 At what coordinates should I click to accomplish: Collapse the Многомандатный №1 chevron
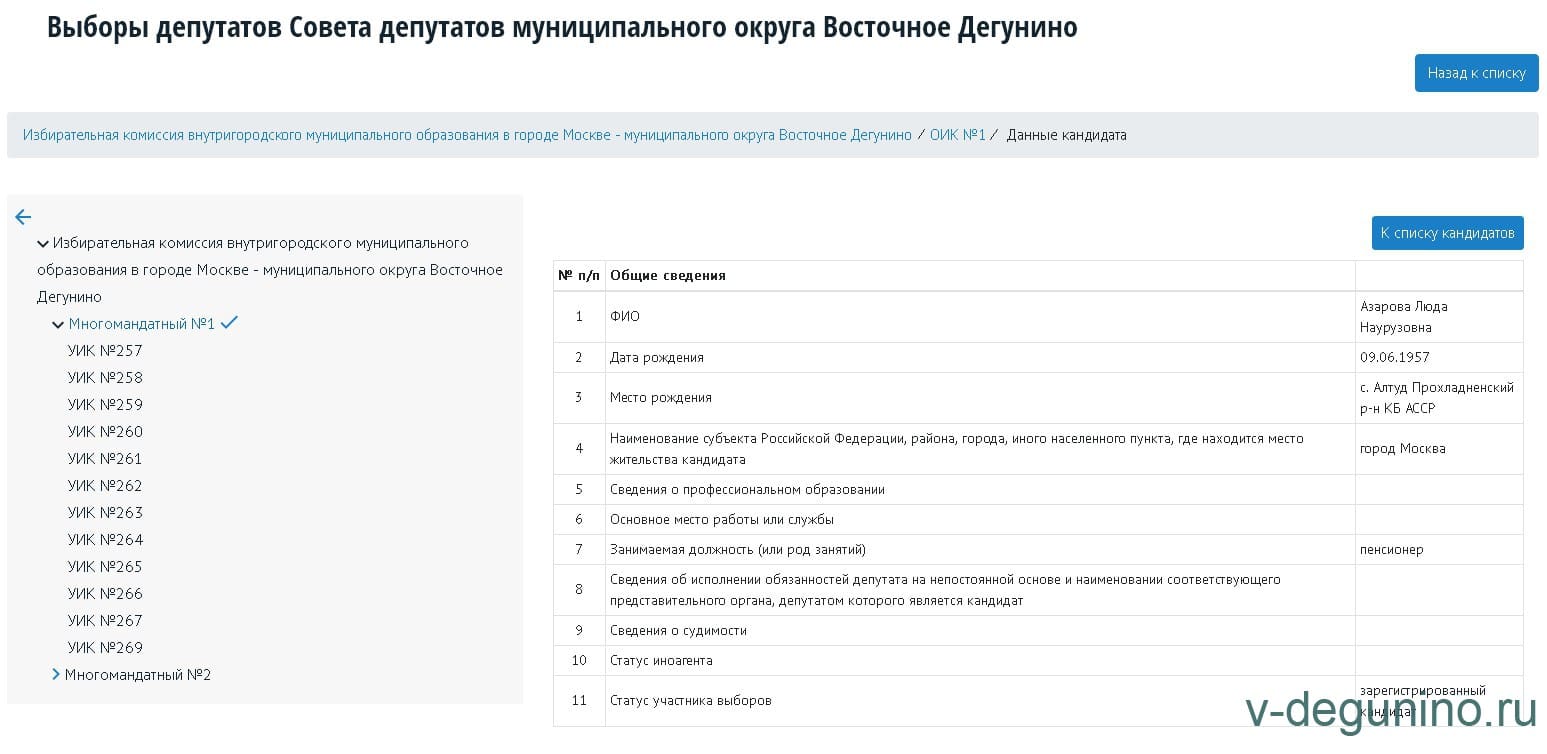(58, 325)
